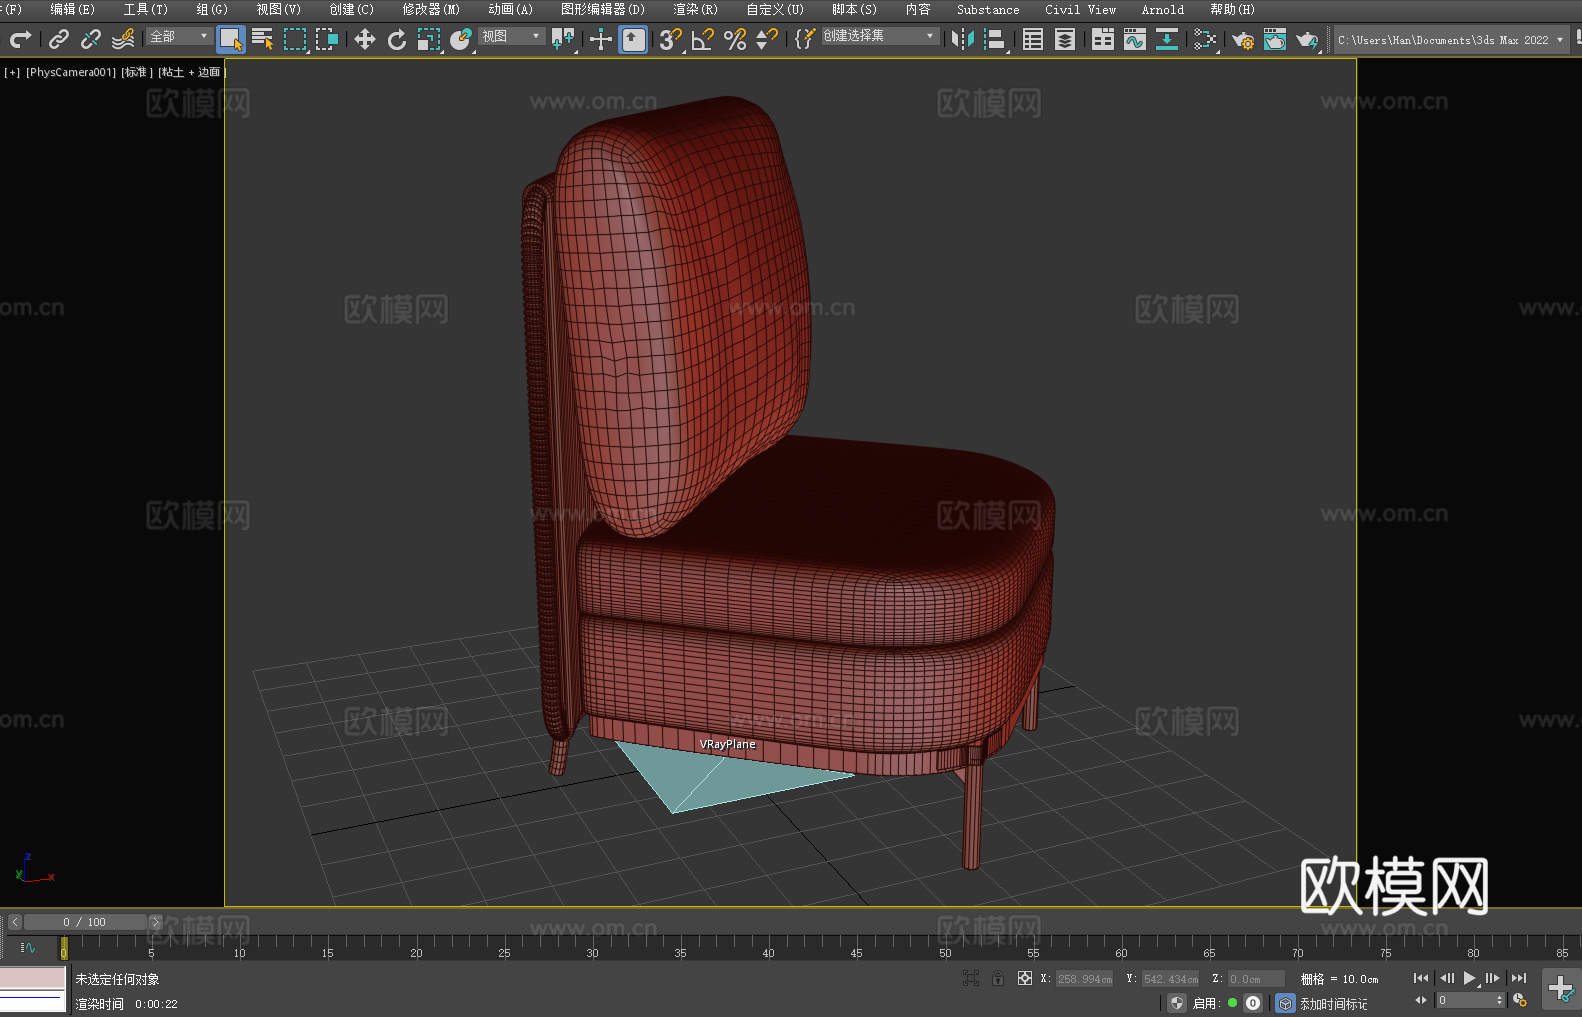Toggle 3D Snaps
This screenshot has height=1017, width=1582.
[x=671, y=39]
